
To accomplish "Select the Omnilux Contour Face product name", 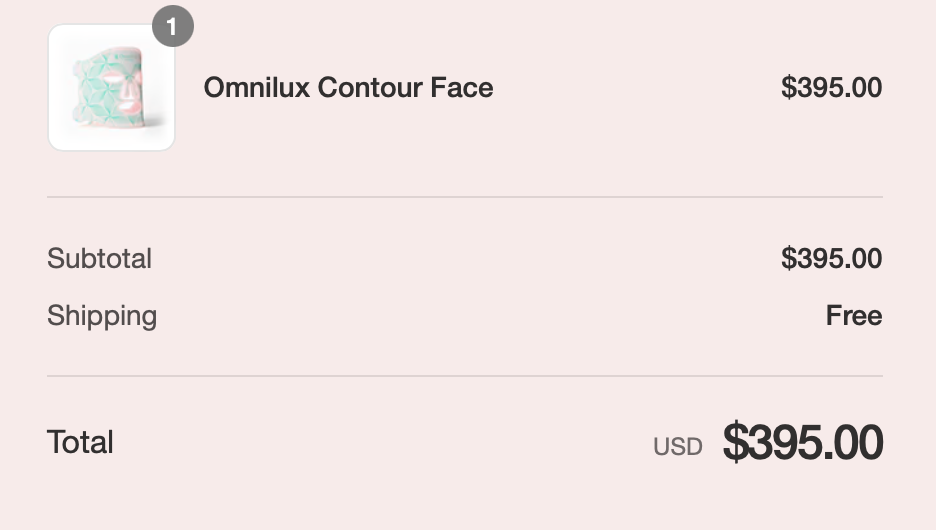I will 348,88.
